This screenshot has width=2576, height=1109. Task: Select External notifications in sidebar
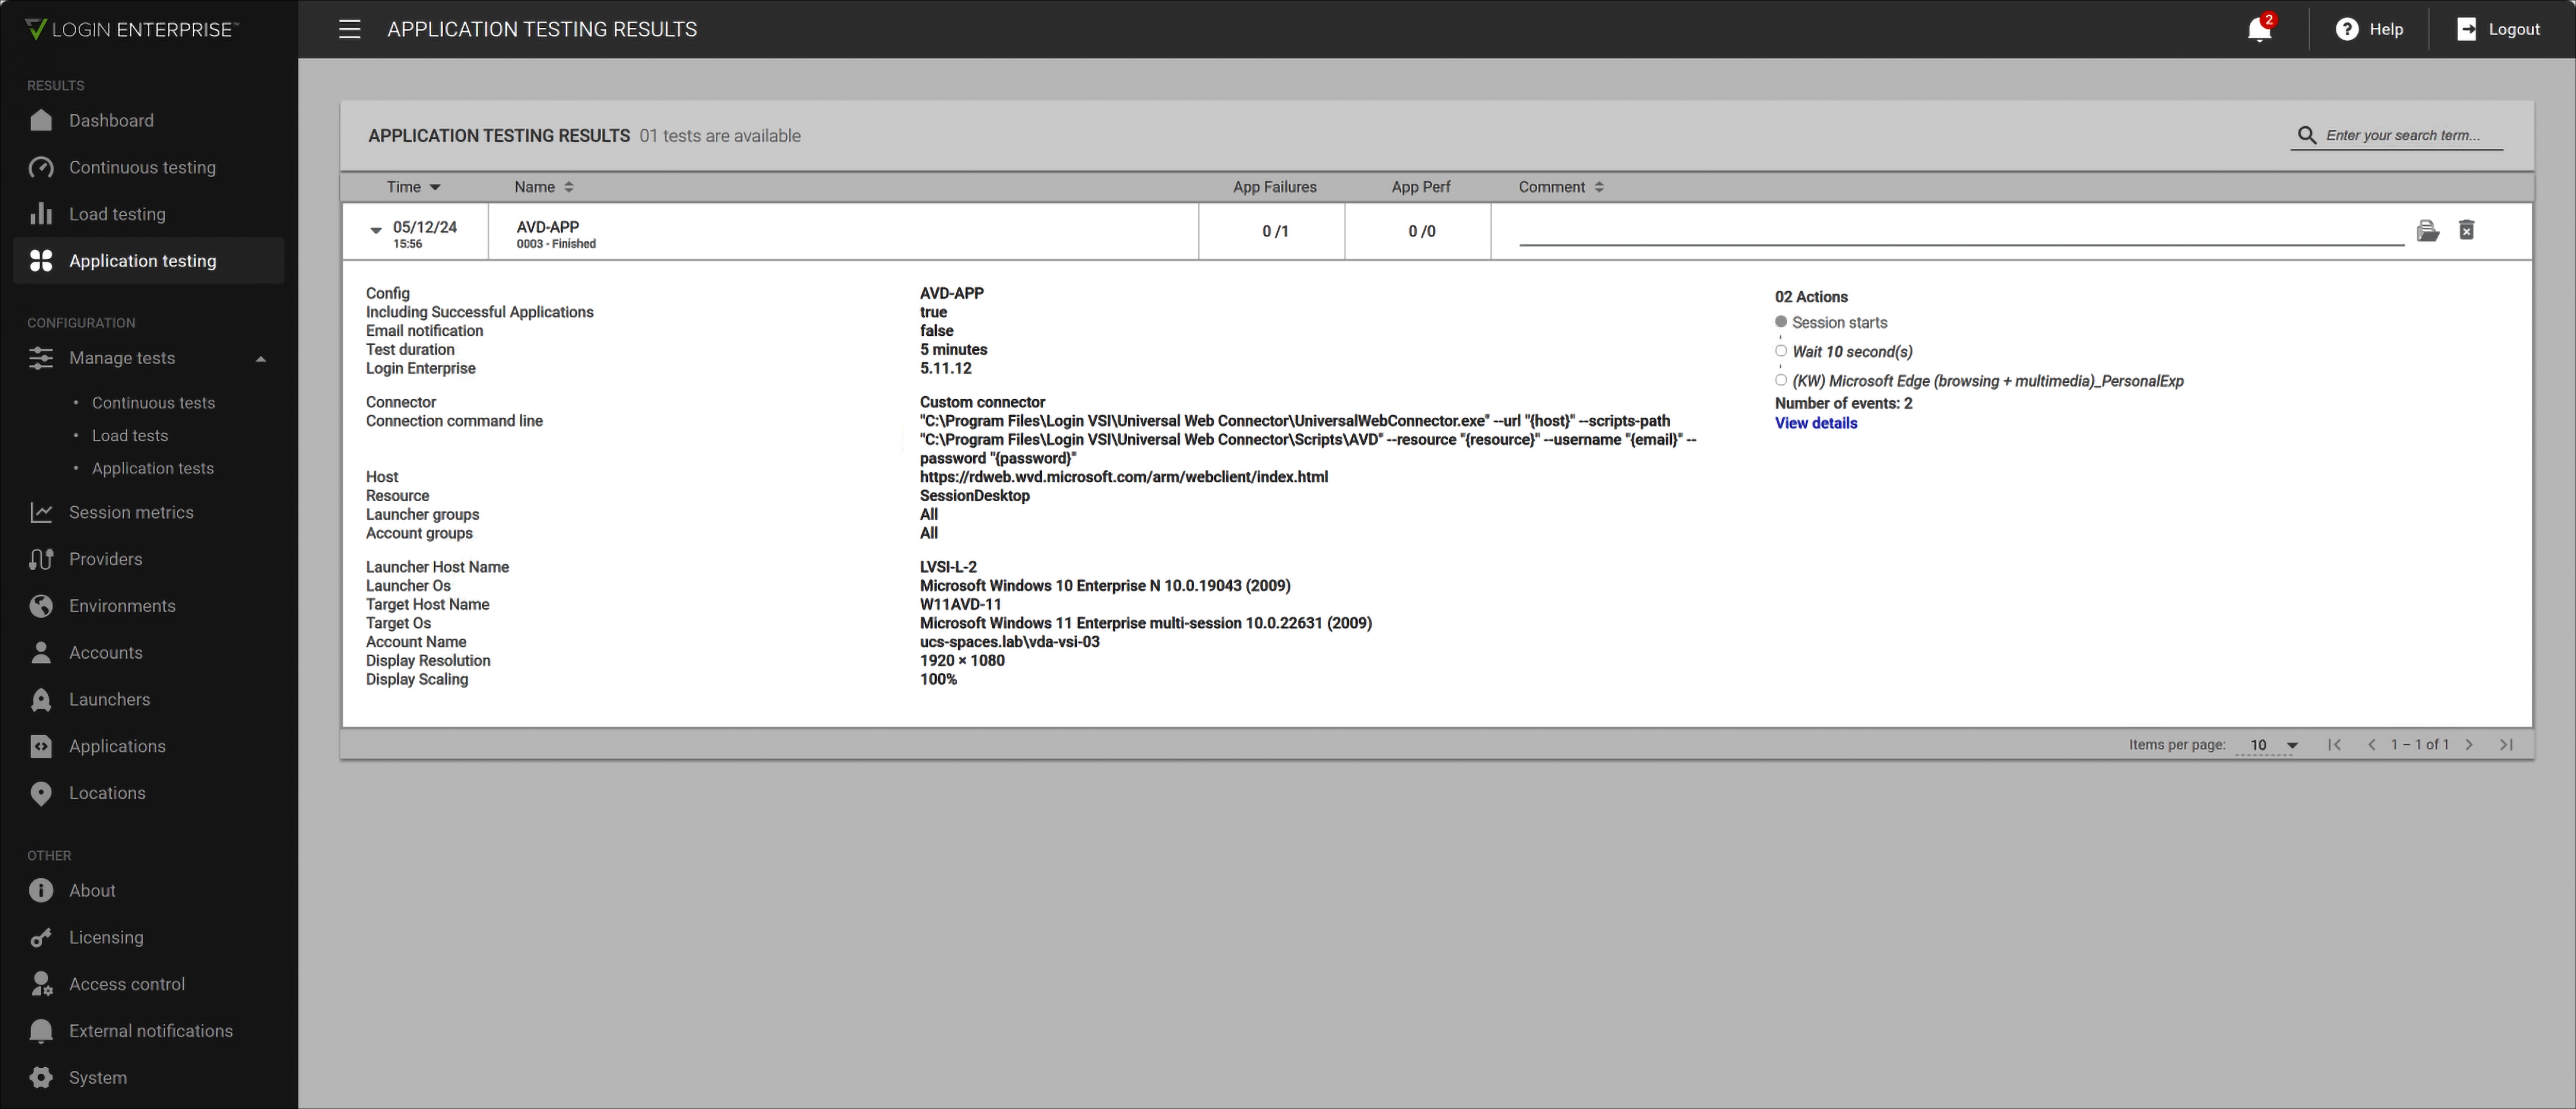pos(151,1031)
